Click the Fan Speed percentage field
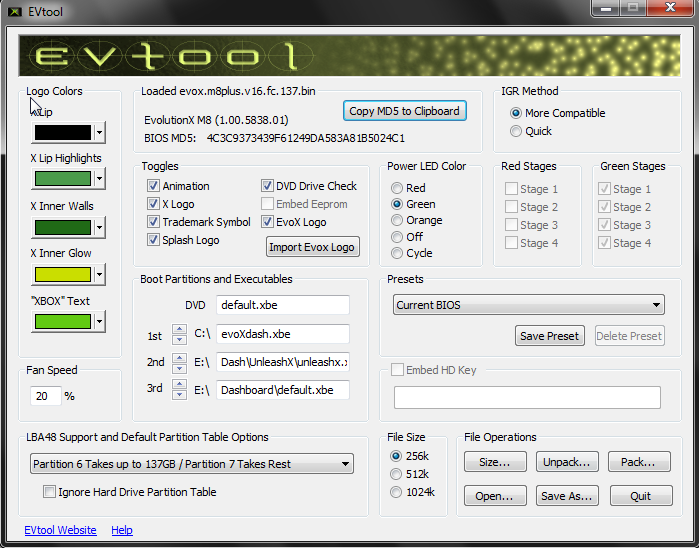699x548 pixels. click(x=45, y=396)
